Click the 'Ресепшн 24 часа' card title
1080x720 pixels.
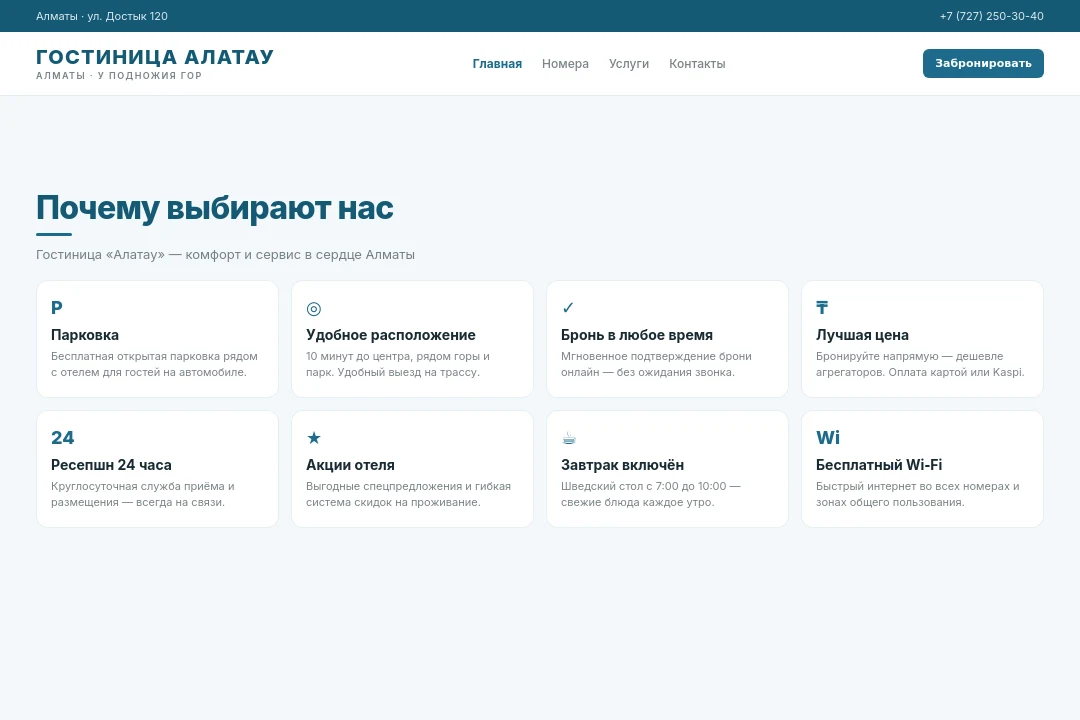pyautogui.click(x=112, y=465)
